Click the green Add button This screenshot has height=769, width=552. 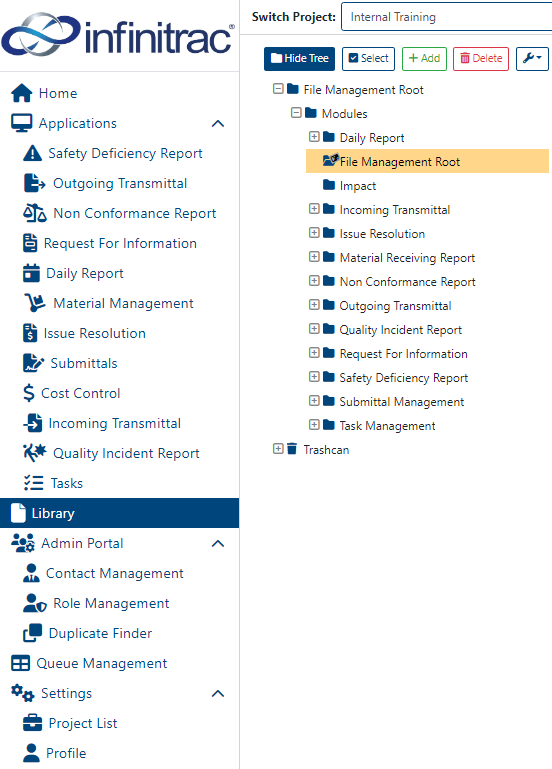[425, 58]
